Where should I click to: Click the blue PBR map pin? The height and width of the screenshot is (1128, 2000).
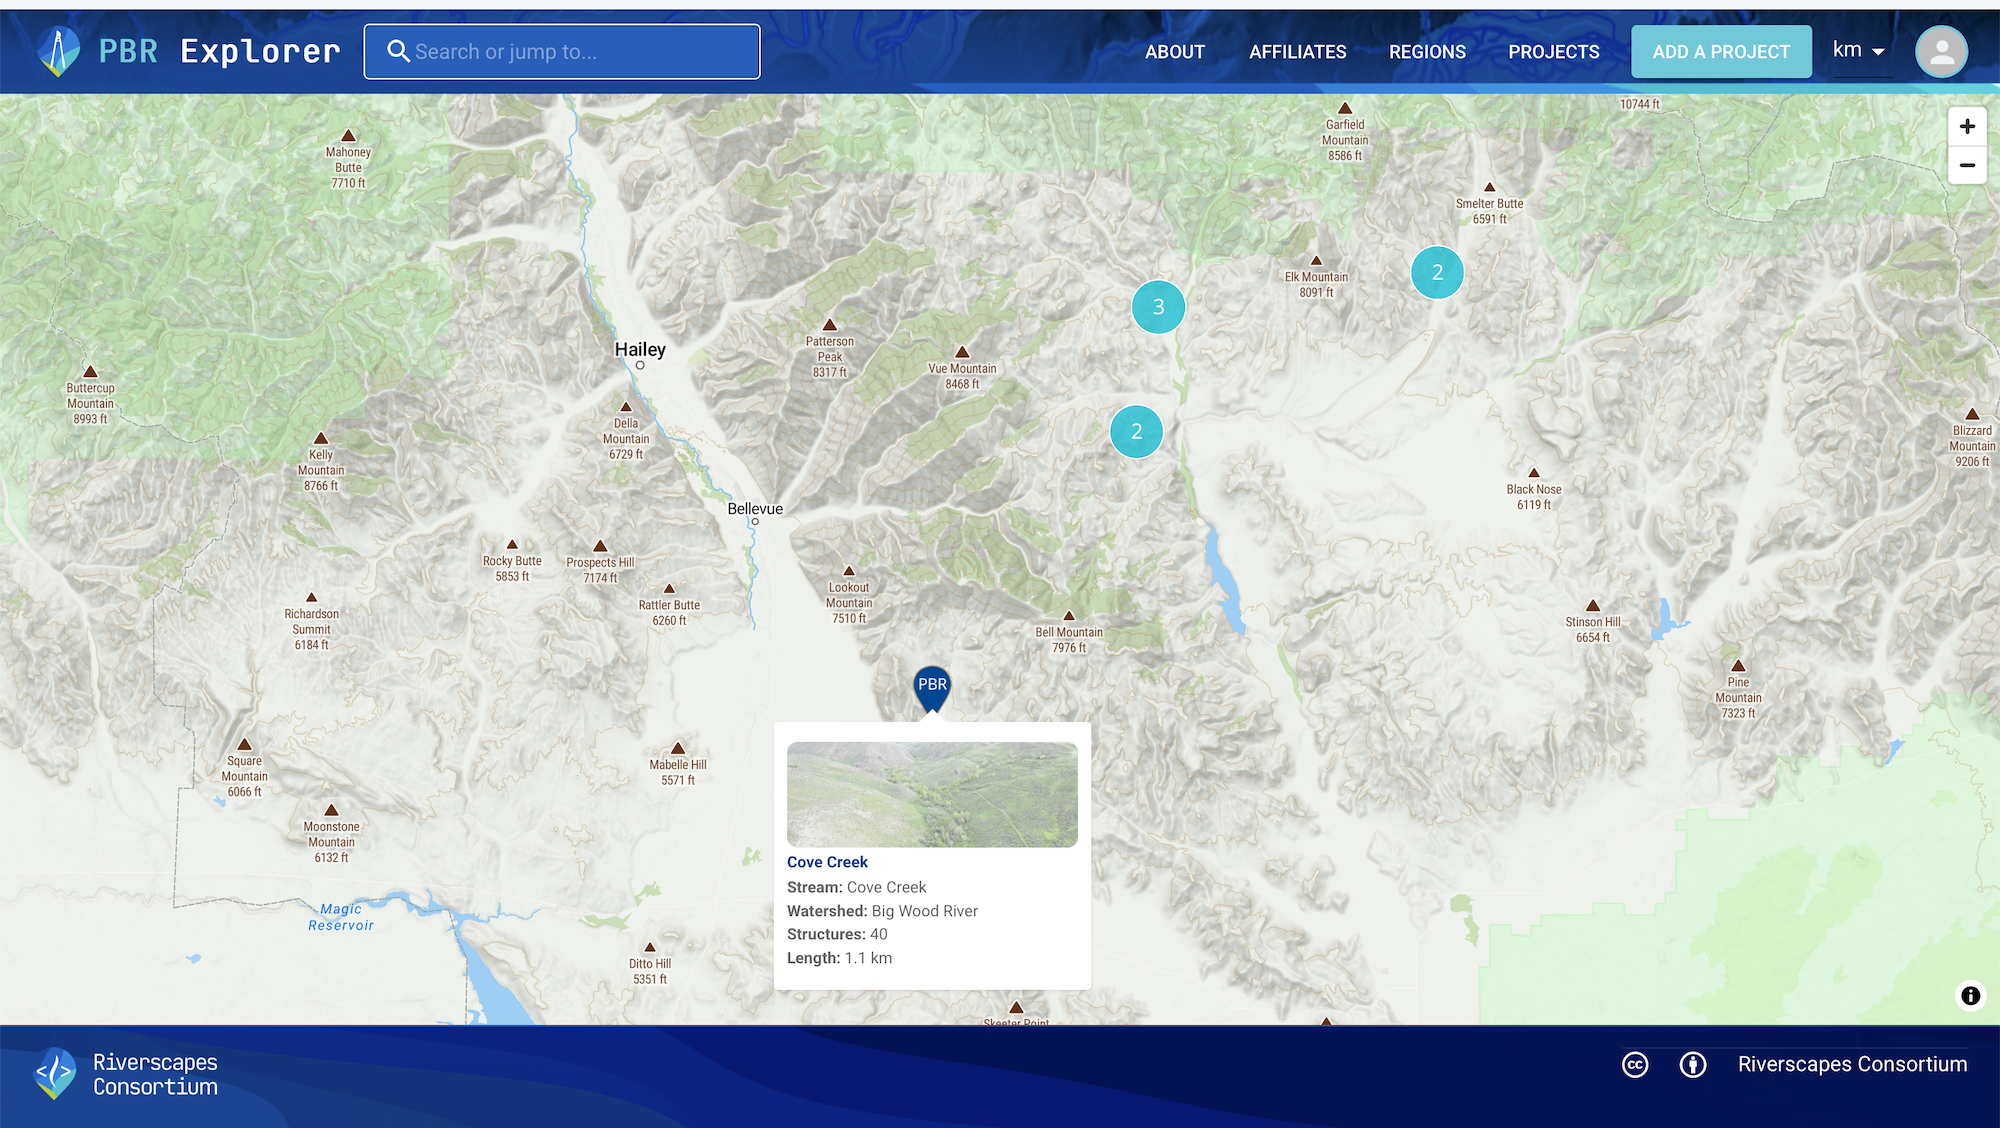pos(932,687)
